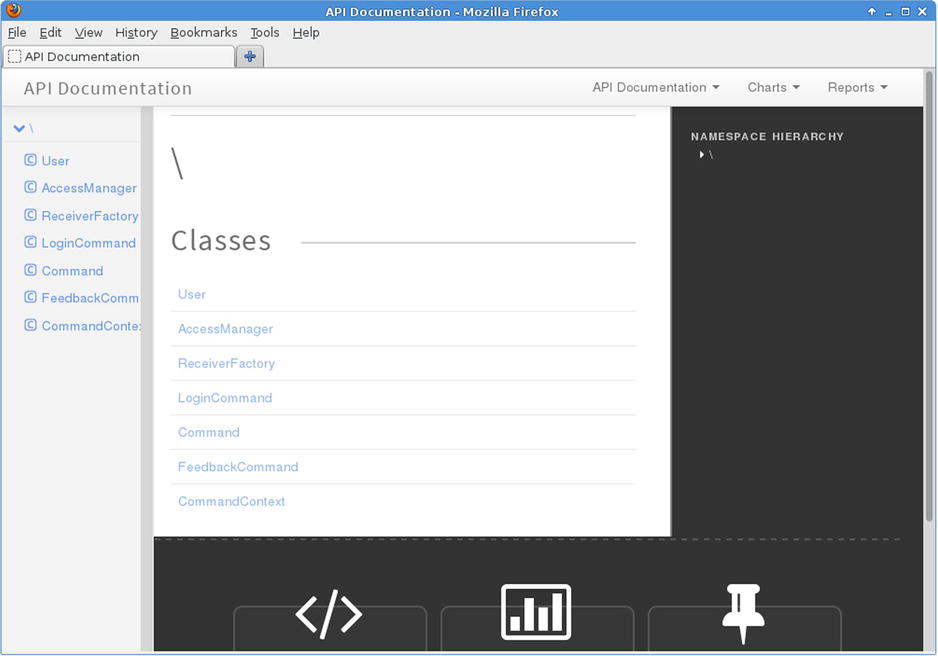
Task: Select FeedbackComm in the sidebar tree
Action: [90, 298]
